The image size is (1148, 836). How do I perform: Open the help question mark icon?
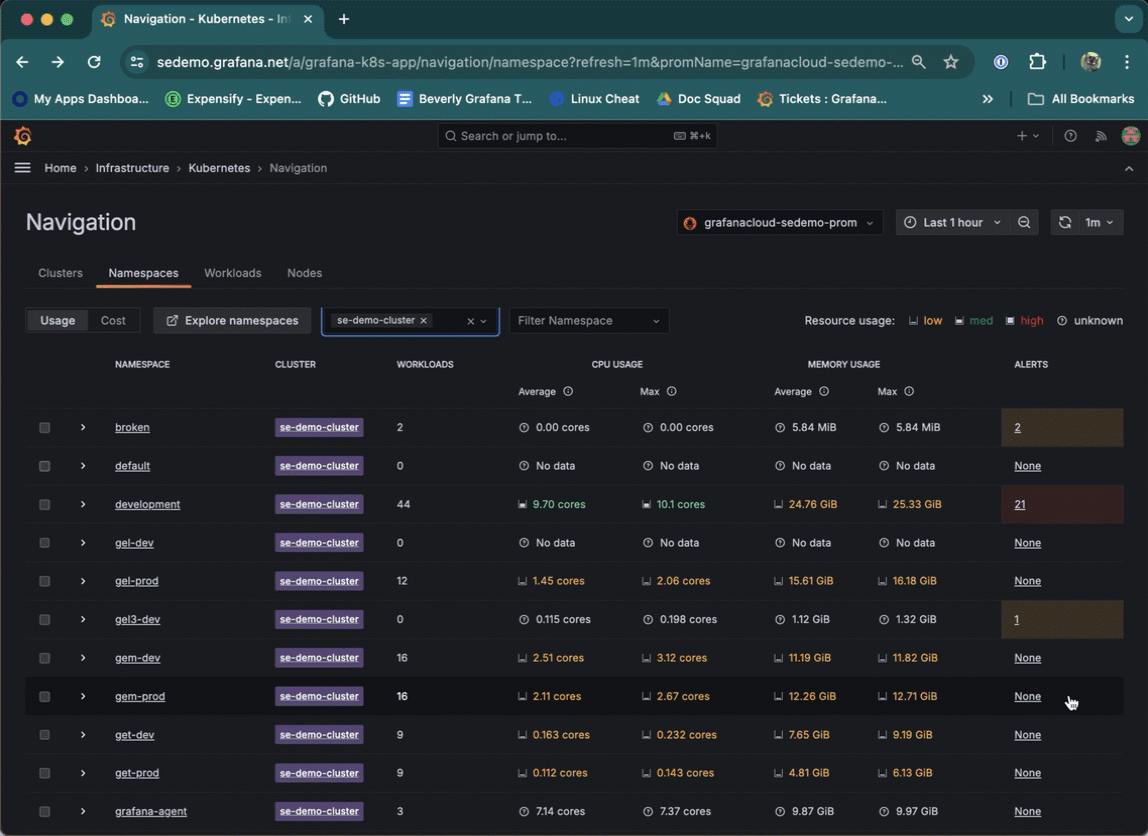1070,136
